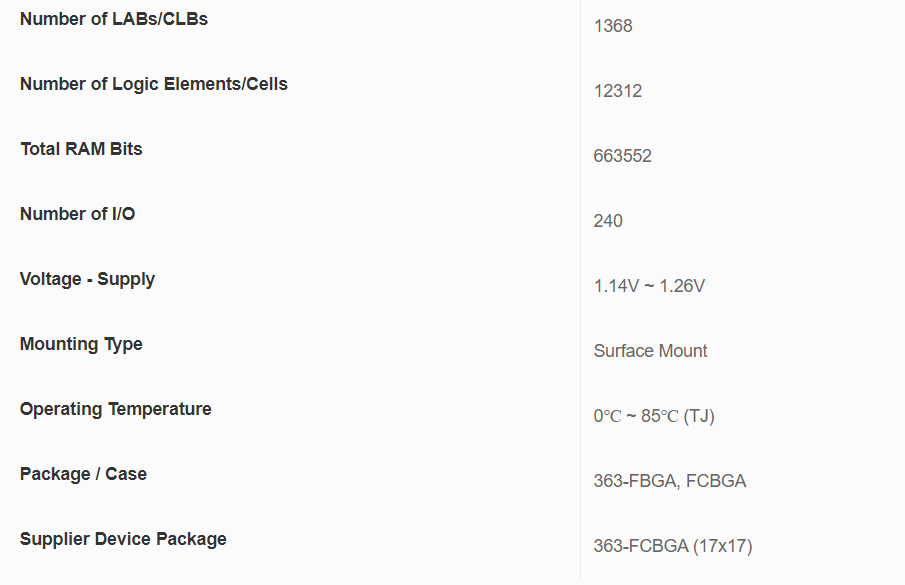This screenshot has width=905, height=585.
Task: Click the 'Mounting Type' label
Action: 81,344
